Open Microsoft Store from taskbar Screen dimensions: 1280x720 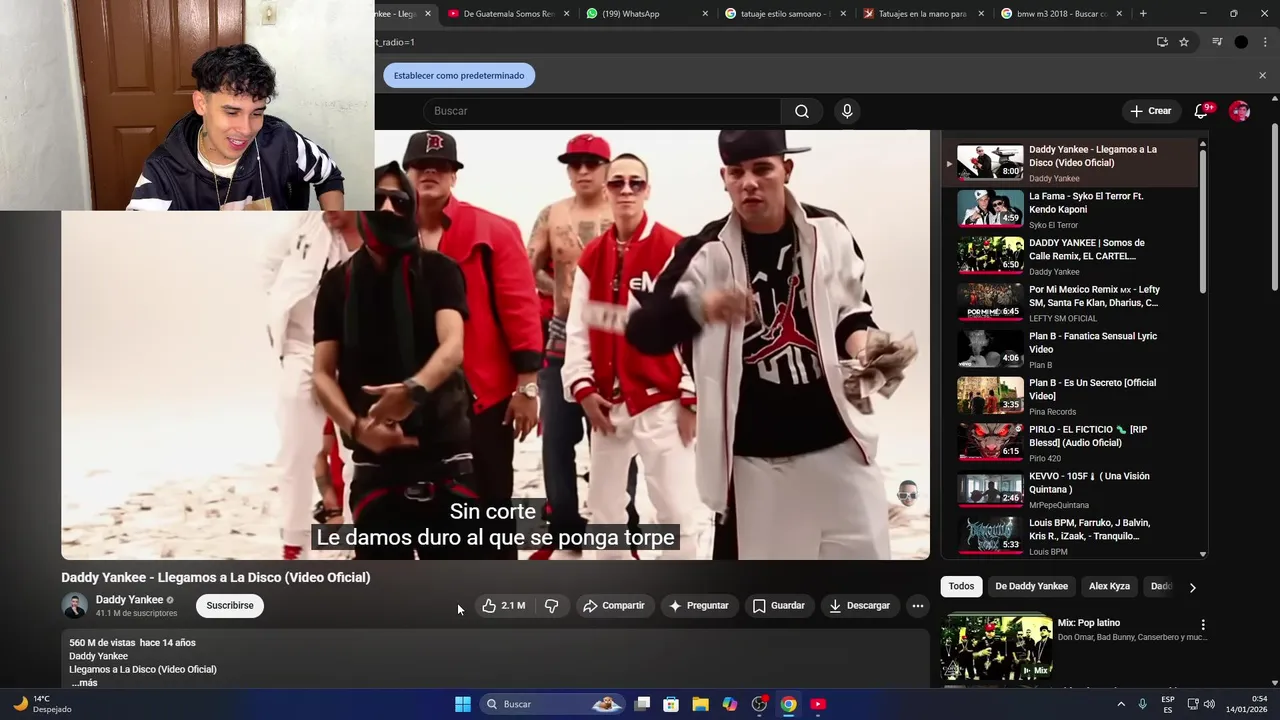(x=671, y=704)
